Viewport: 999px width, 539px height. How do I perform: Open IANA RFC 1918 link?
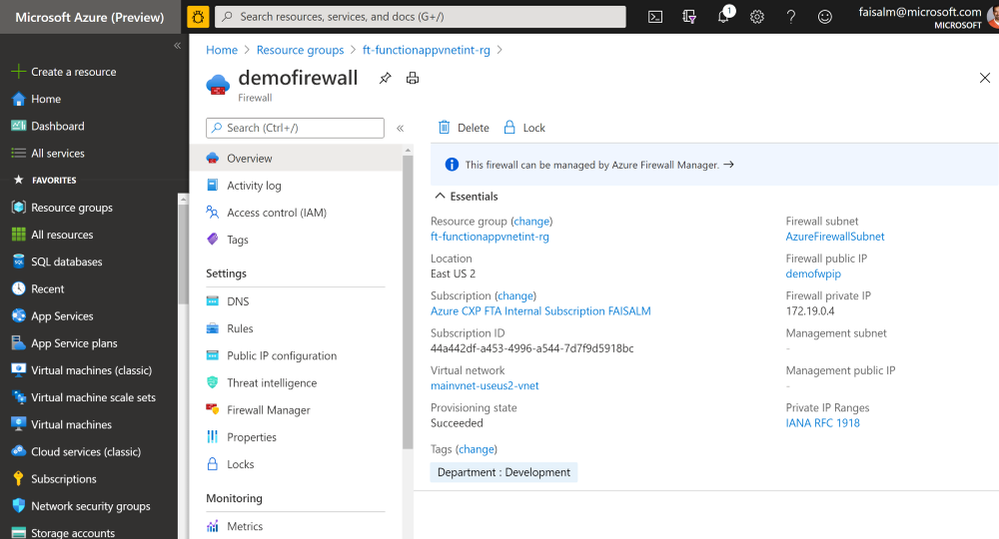coord(823,422)
